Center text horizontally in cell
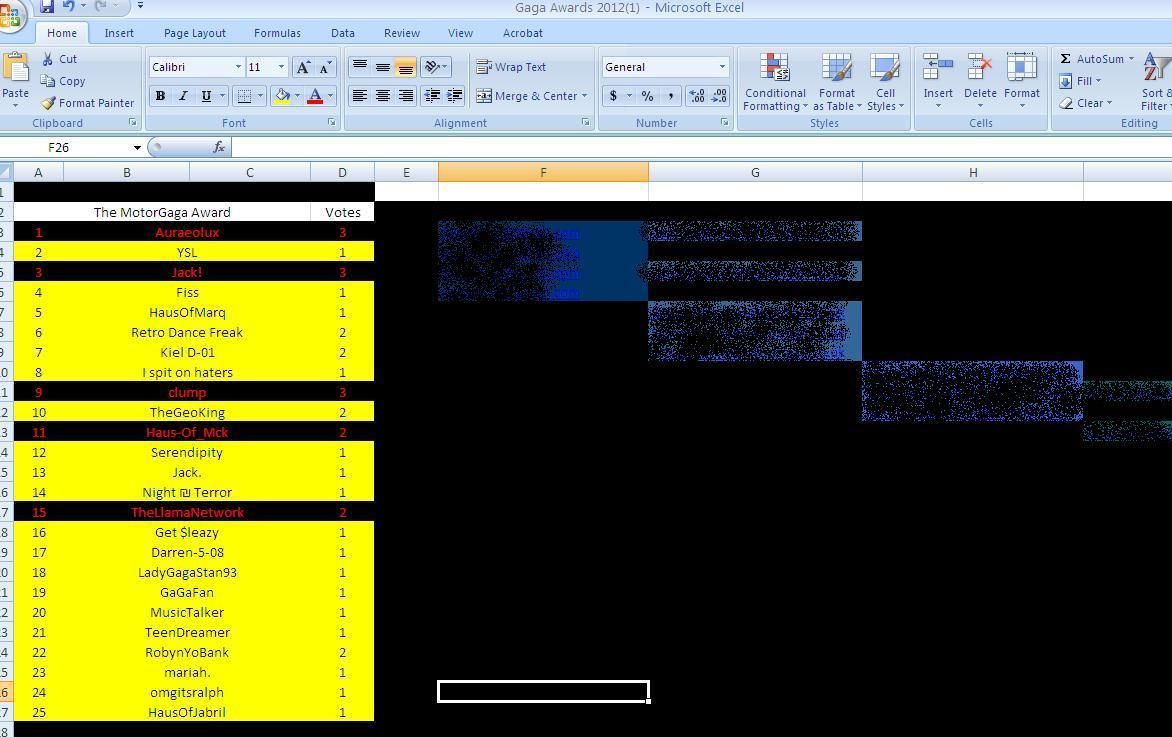Viewport: 1172px width, 737px height. (x=382, y=96)
